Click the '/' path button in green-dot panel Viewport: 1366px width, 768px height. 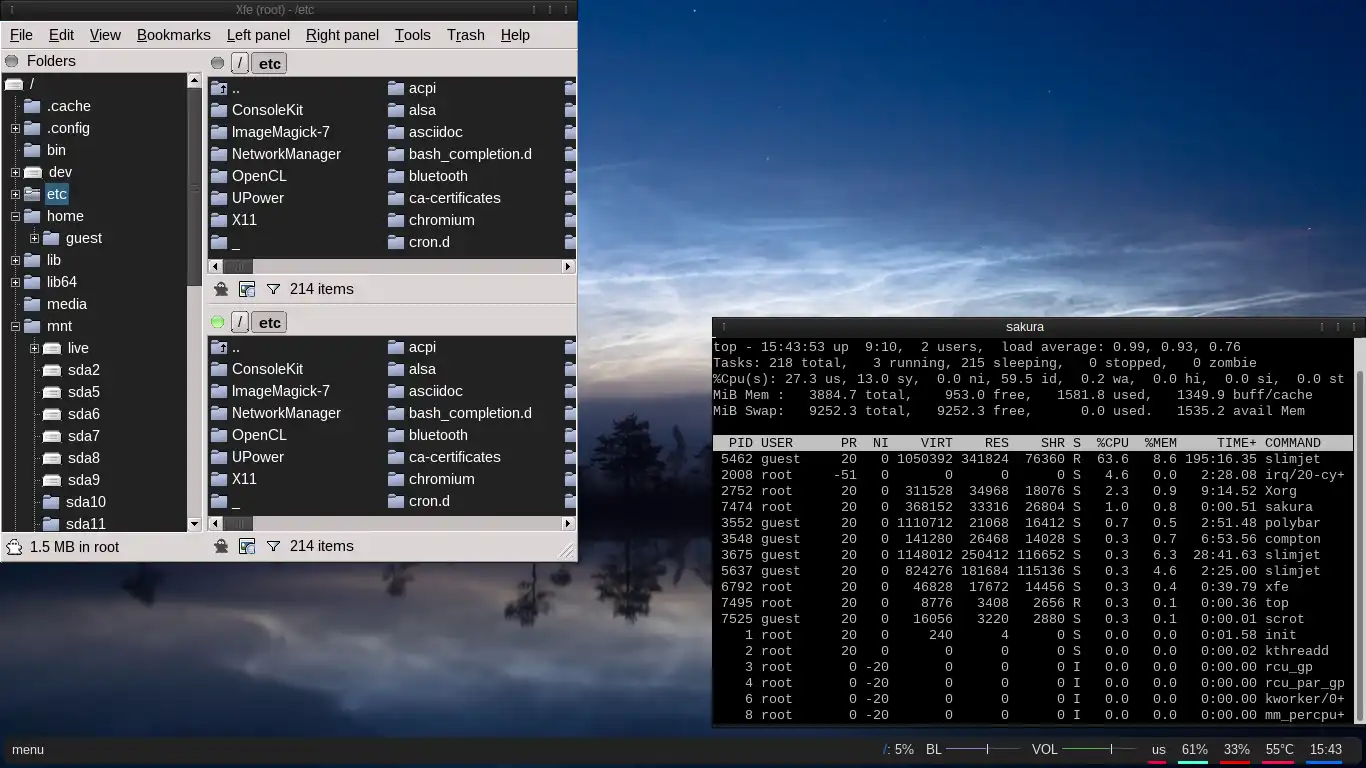(240, 323)
